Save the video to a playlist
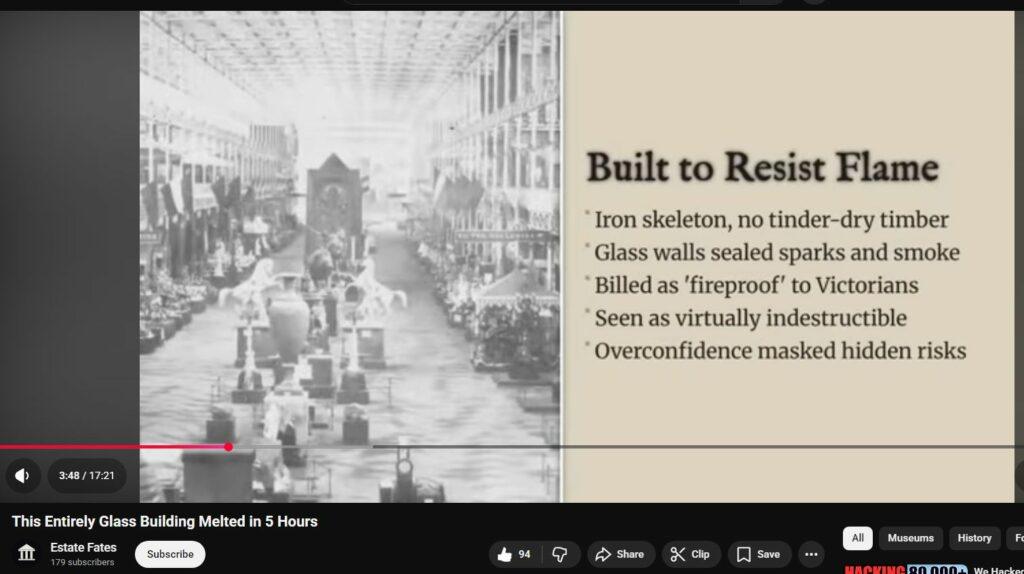The image size is (1024, 574). (x=758, y=554)
